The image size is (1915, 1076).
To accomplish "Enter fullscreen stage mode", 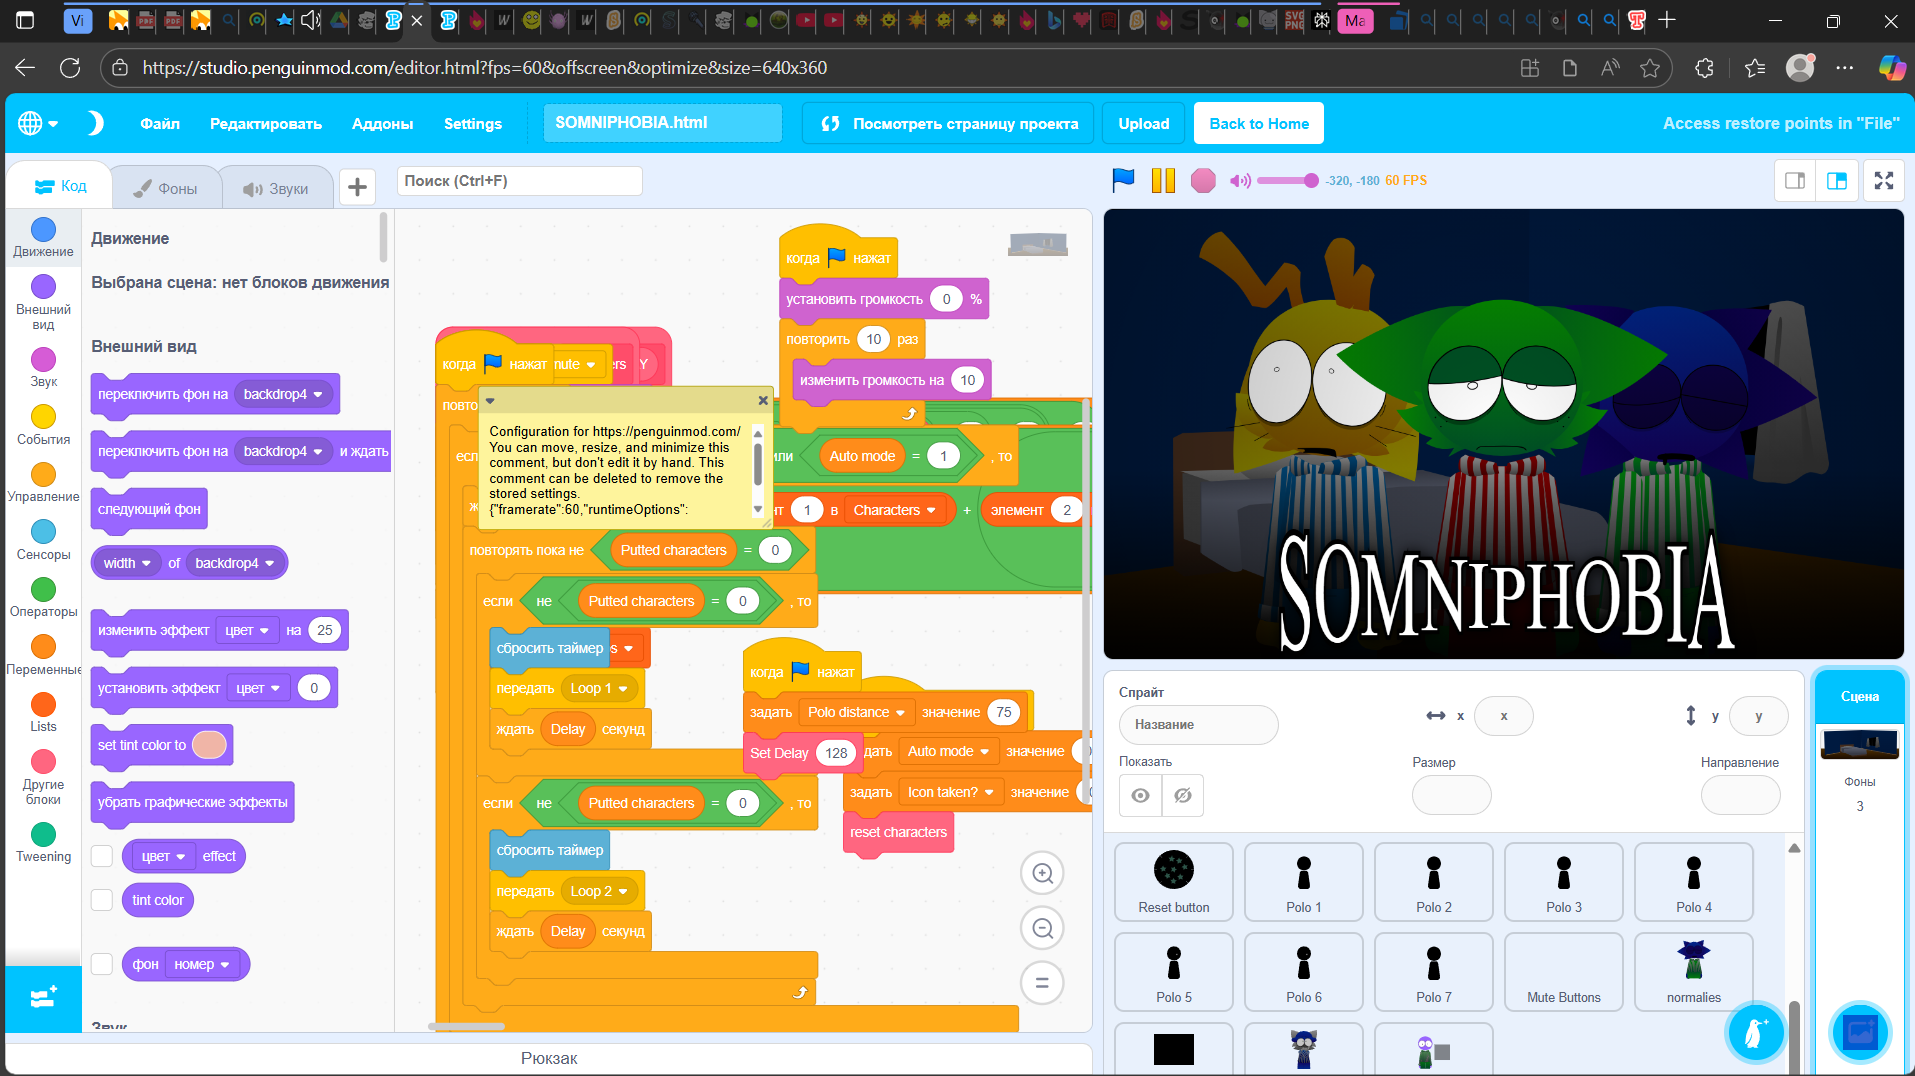I will click(x=1884, y=181).
